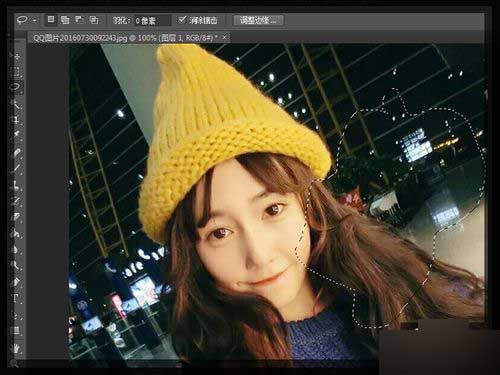
Task: Select the Brush tool
Action: pos(16,169)
